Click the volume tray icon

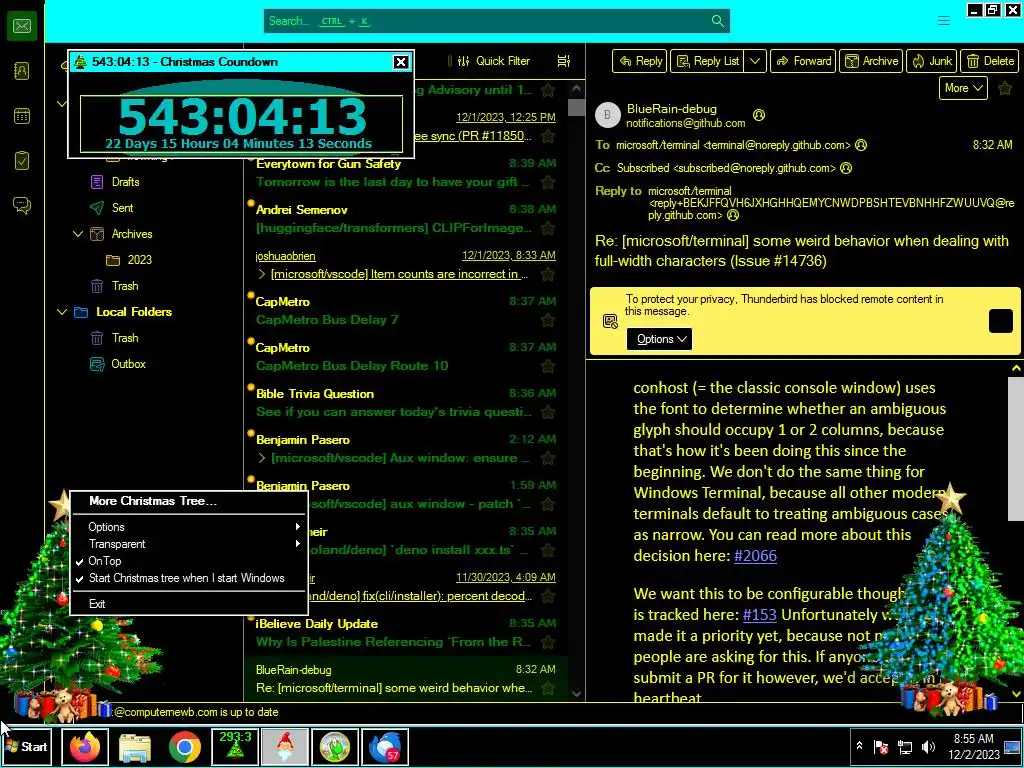pos(928,746)
